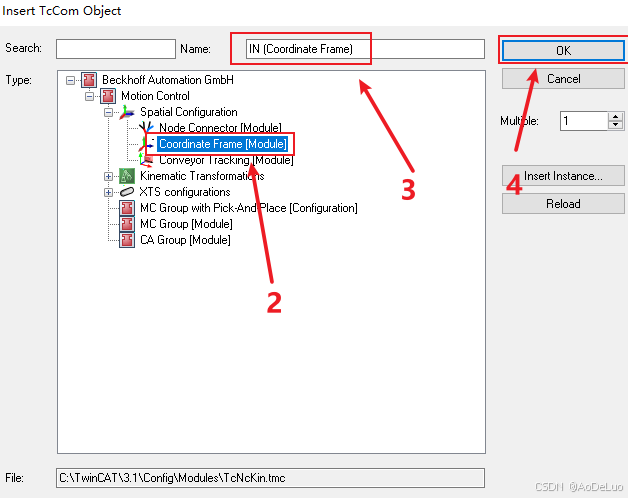Click the Multiple count field
Screen dimensions: 628x498
[x=584, y=121]
